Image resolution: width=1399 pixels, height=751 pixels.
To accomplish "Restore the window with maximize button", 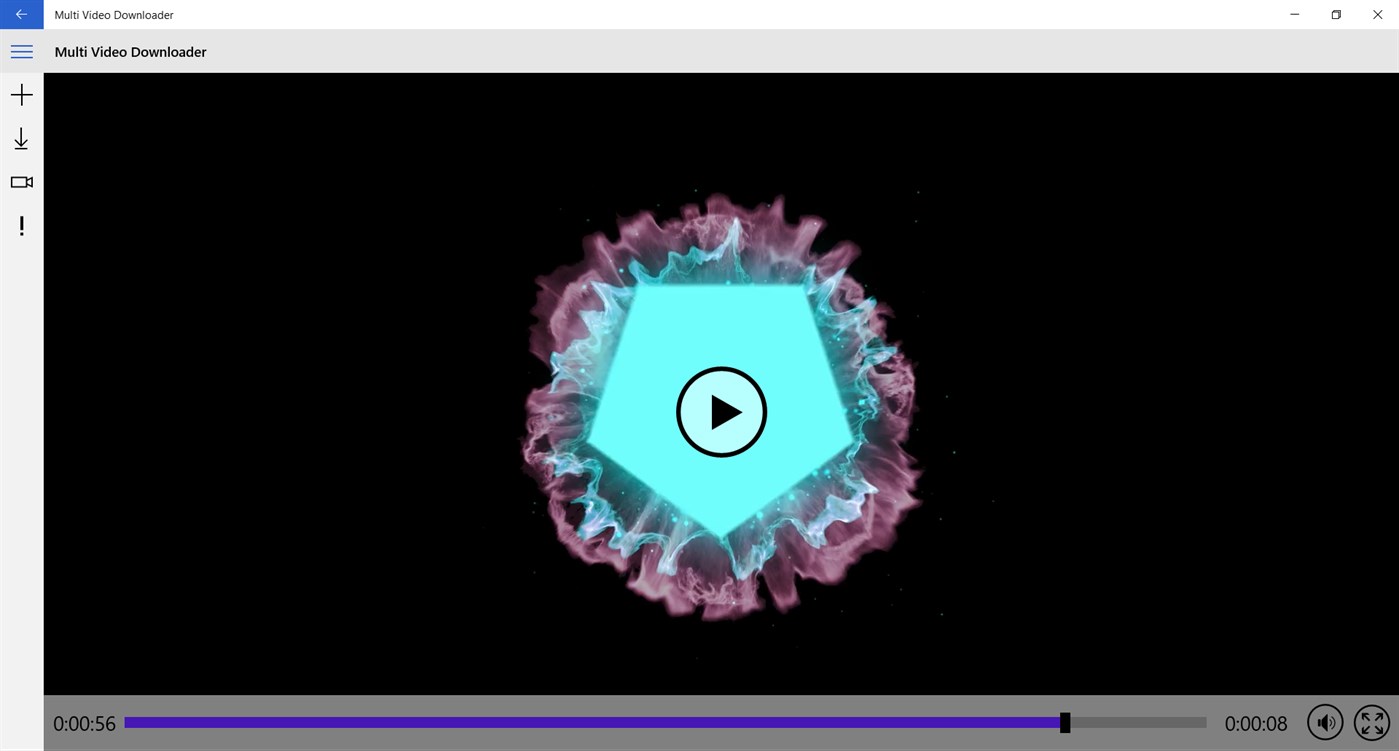I will point(1335,14).
